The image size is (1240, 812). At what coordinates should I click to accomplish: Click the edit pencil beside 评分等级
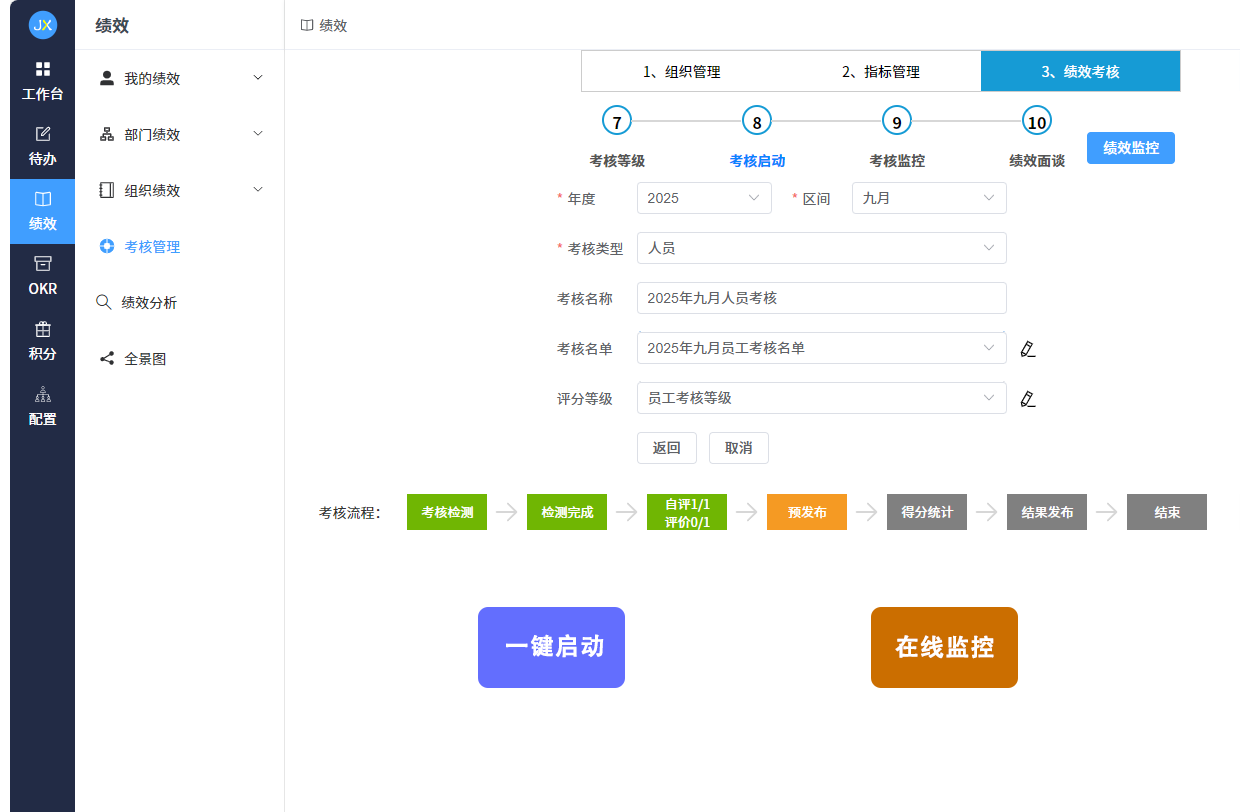(x=1028, y=398)
